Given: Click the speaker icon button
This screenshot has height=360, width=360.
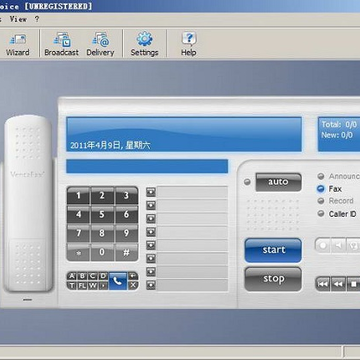Looking at the screenshot, I should tap(338, 246).
